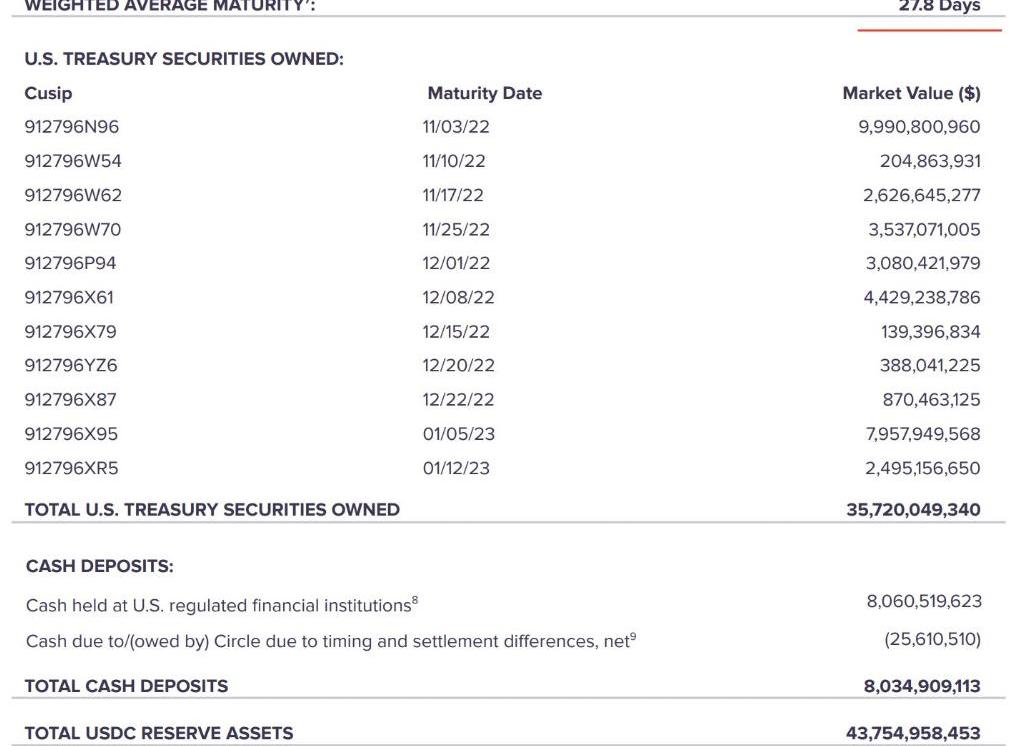Click market value 139,396,834
Screen dimensions: 1031x746
pos(930,331)
